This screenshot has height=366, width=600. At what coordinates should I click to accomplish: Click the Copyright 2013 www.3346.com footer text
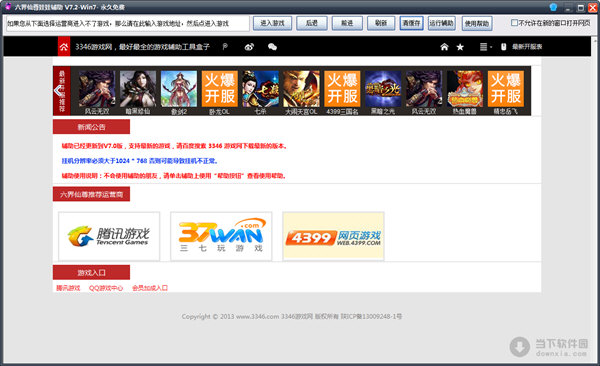(x=292, y=316)
